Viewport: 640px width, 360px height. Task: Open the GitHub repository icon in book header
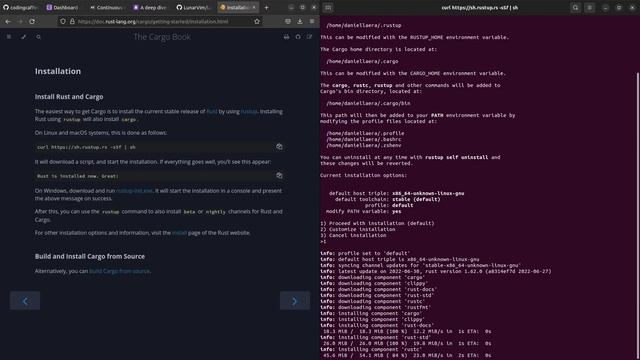pos(298,37)
